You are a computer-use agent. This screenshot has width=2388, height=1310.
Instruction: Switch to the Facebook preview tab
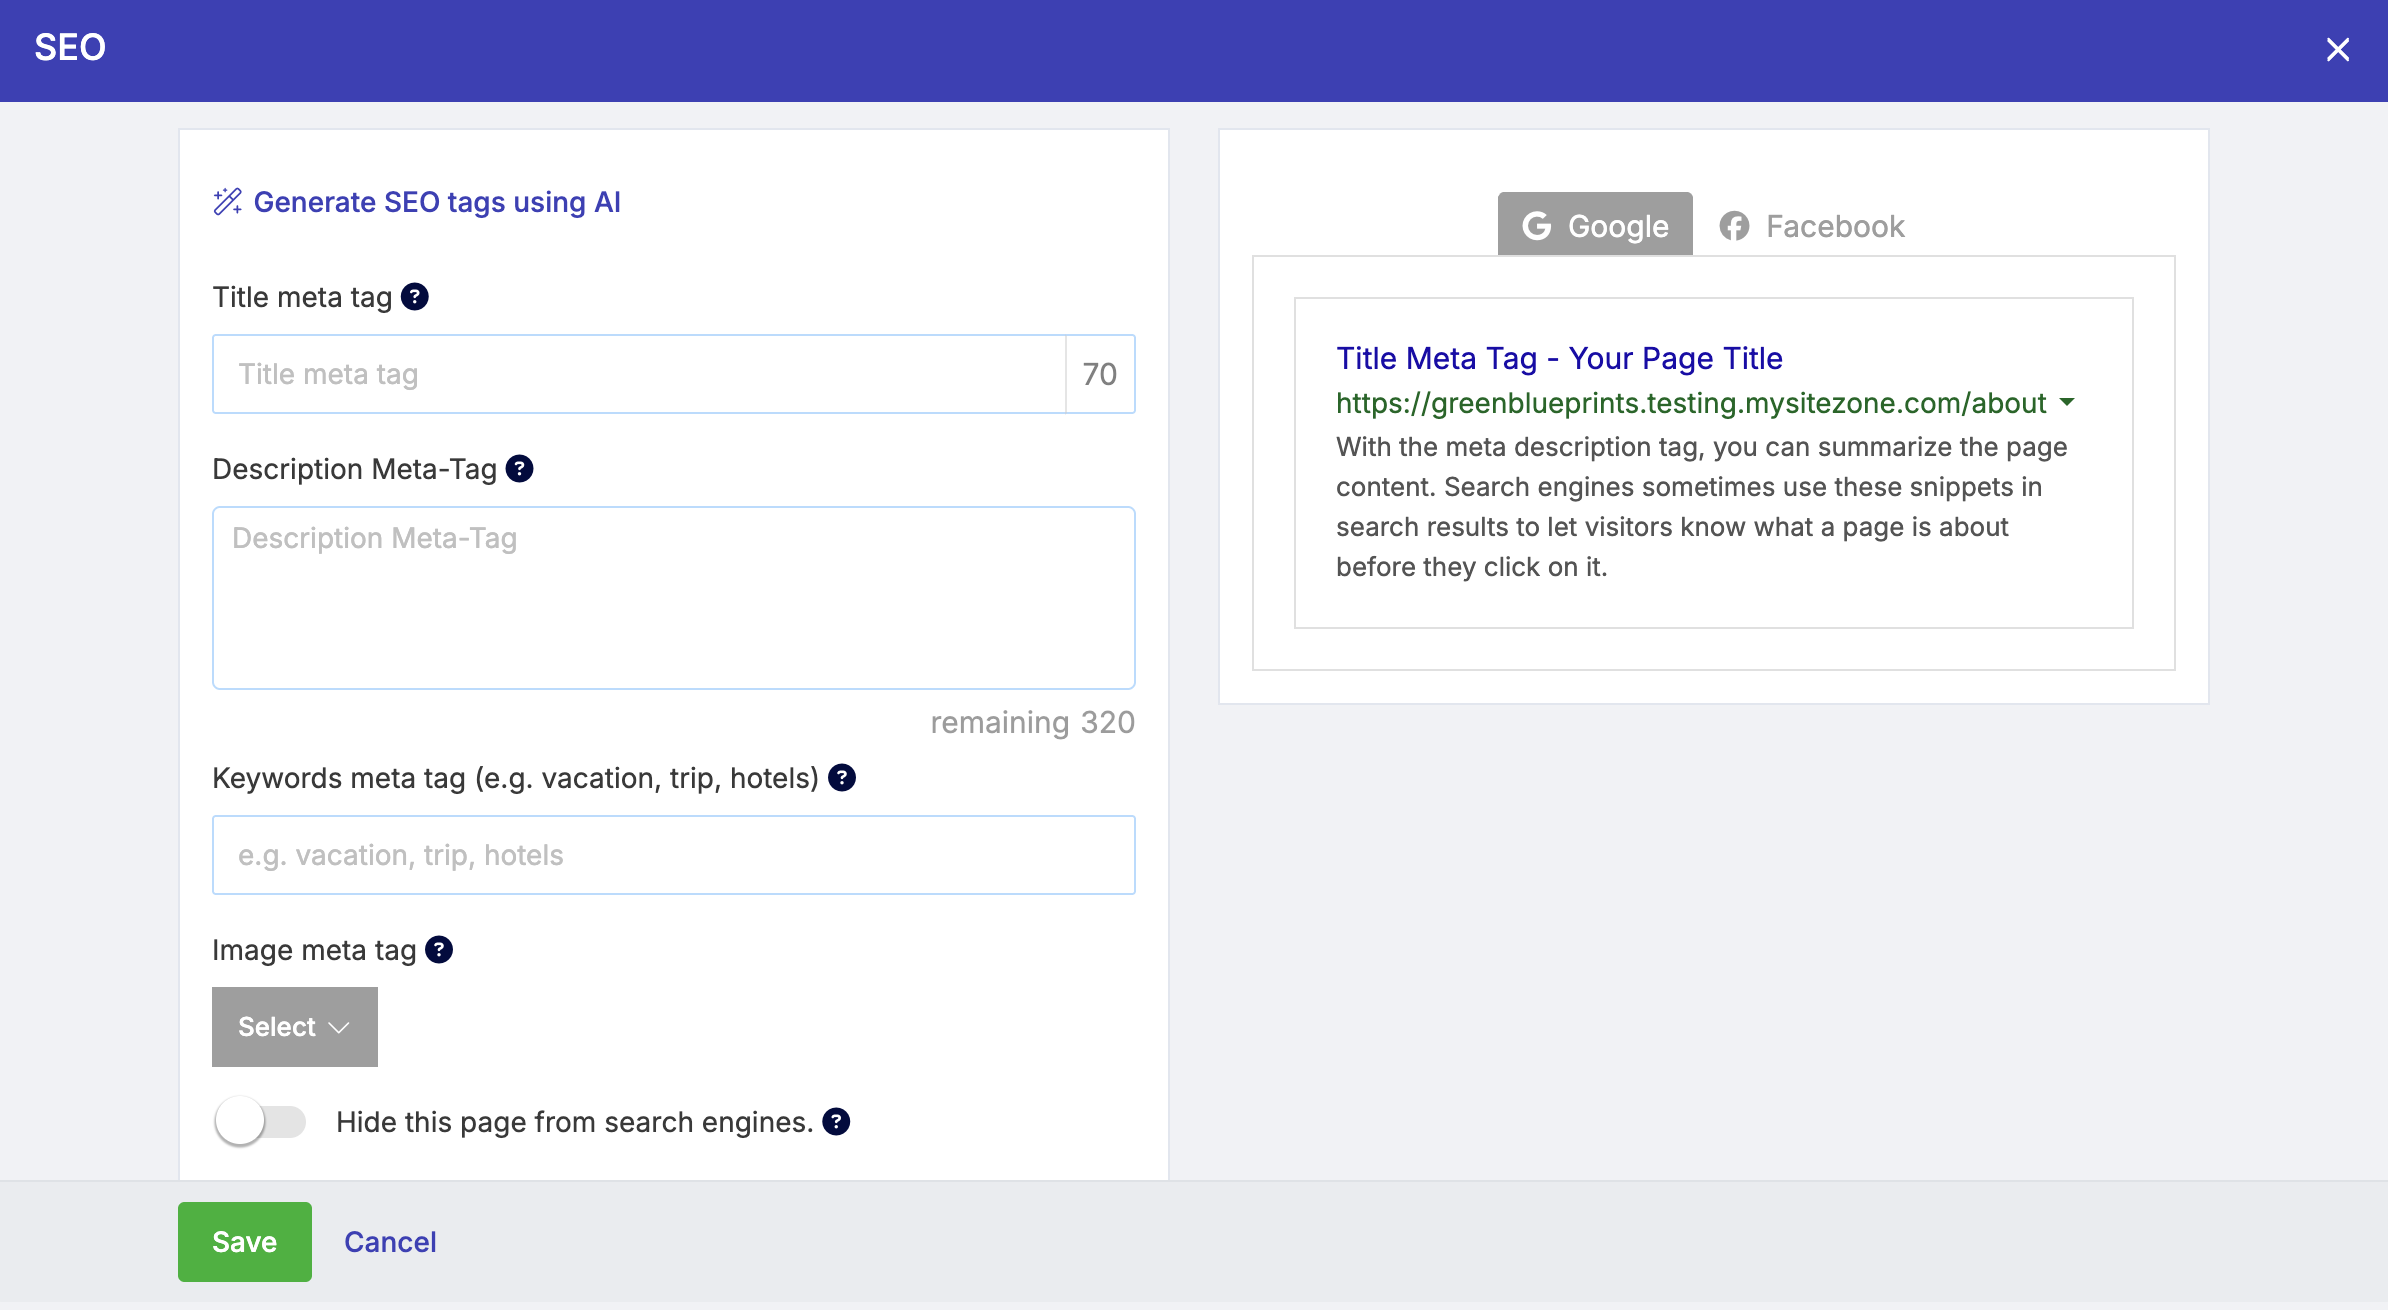pyautogui.click(x=1812, y=226)
